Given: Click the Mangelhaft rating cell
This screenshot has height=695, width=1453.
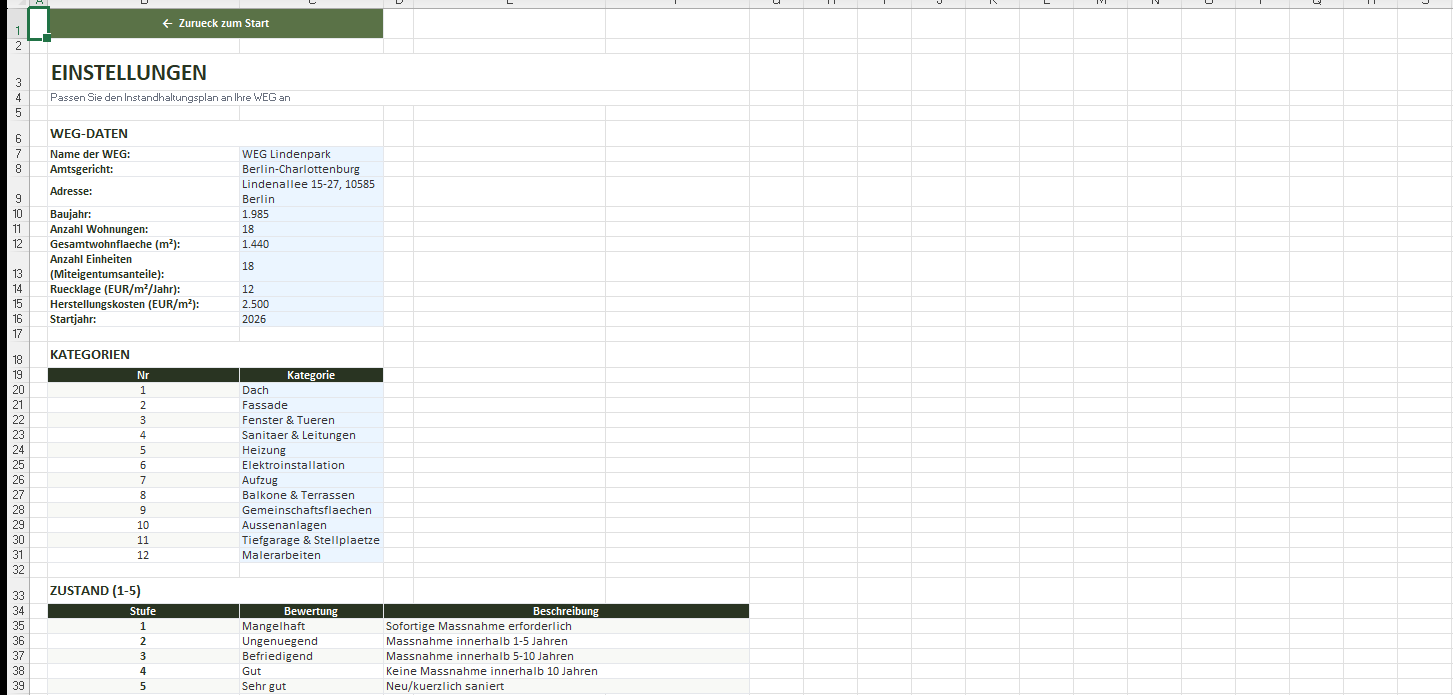Looking at the screenshot, I should 310,626.
